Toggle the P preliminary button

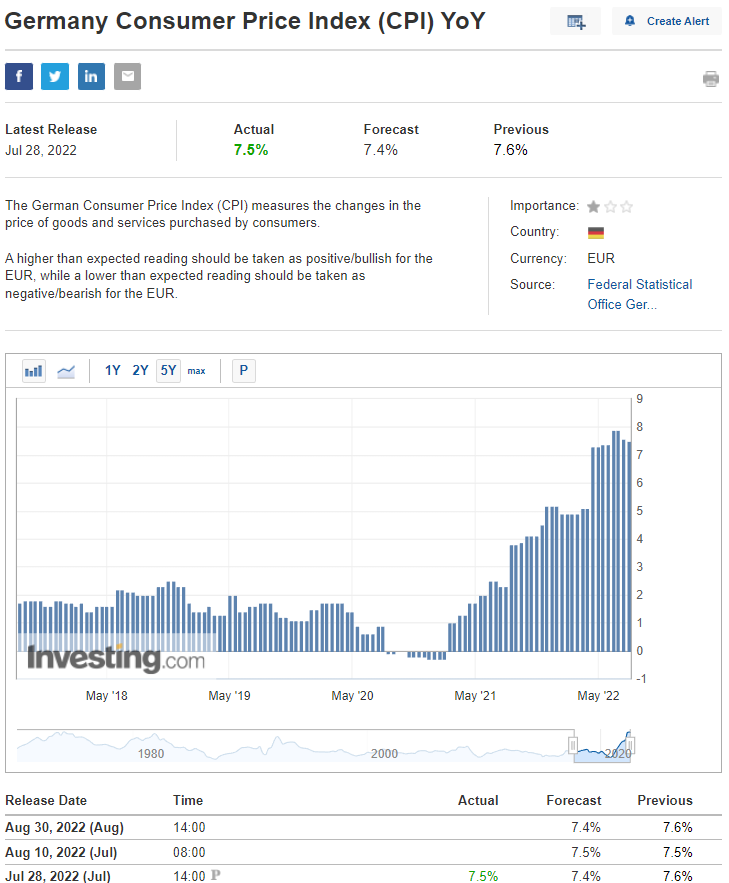244,371
